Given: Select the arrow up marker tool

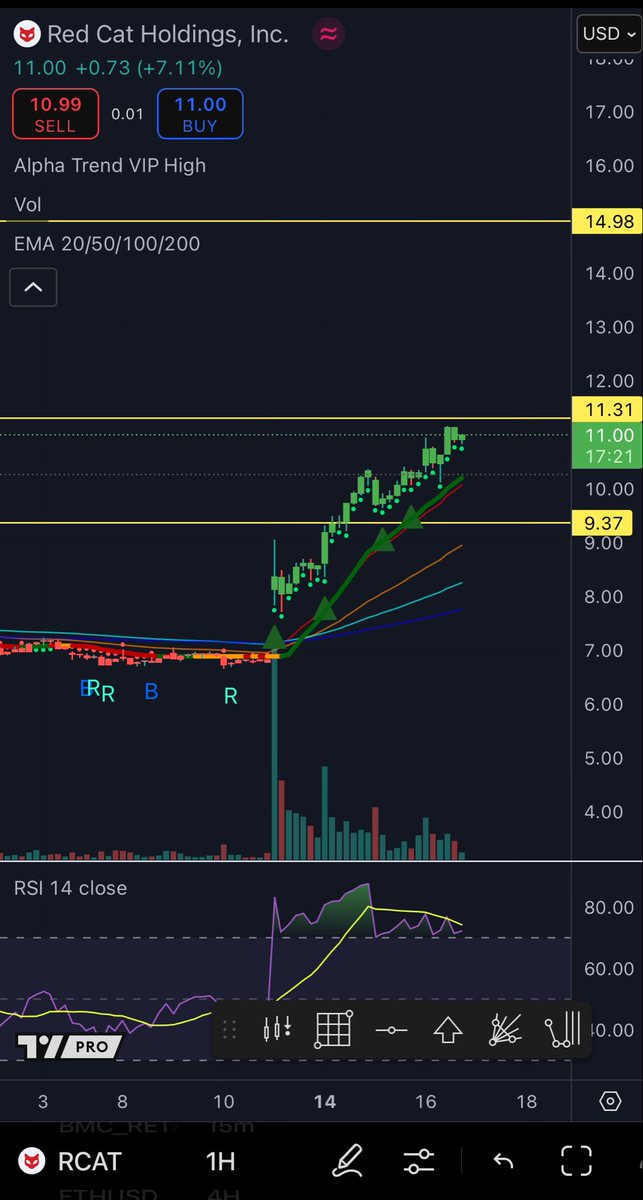Looking at the screenshot, I should (448, 1029).
